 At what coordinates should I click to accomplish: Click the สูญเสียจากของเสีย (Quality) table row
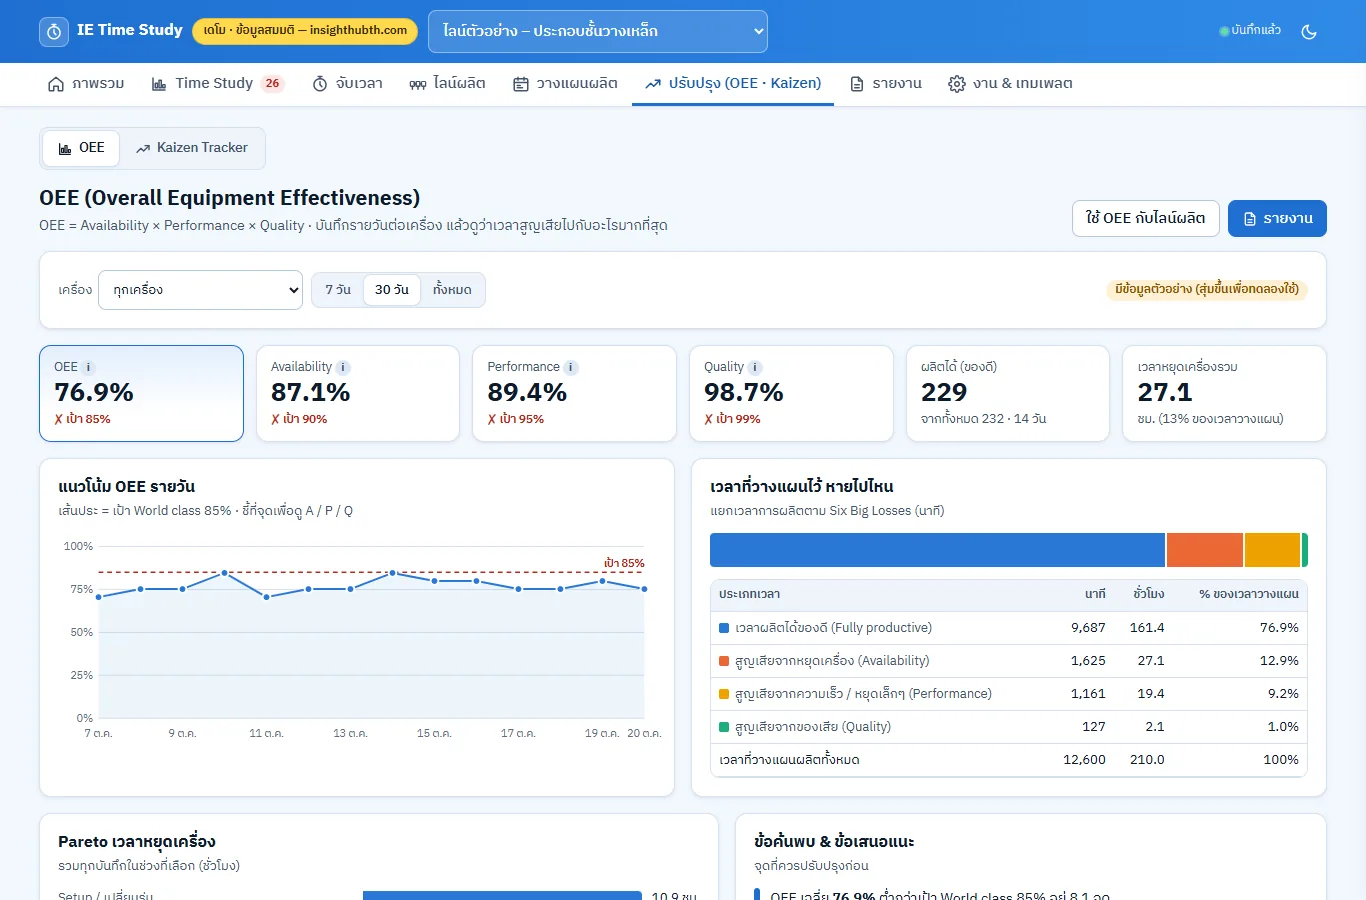click(1009, 727)
